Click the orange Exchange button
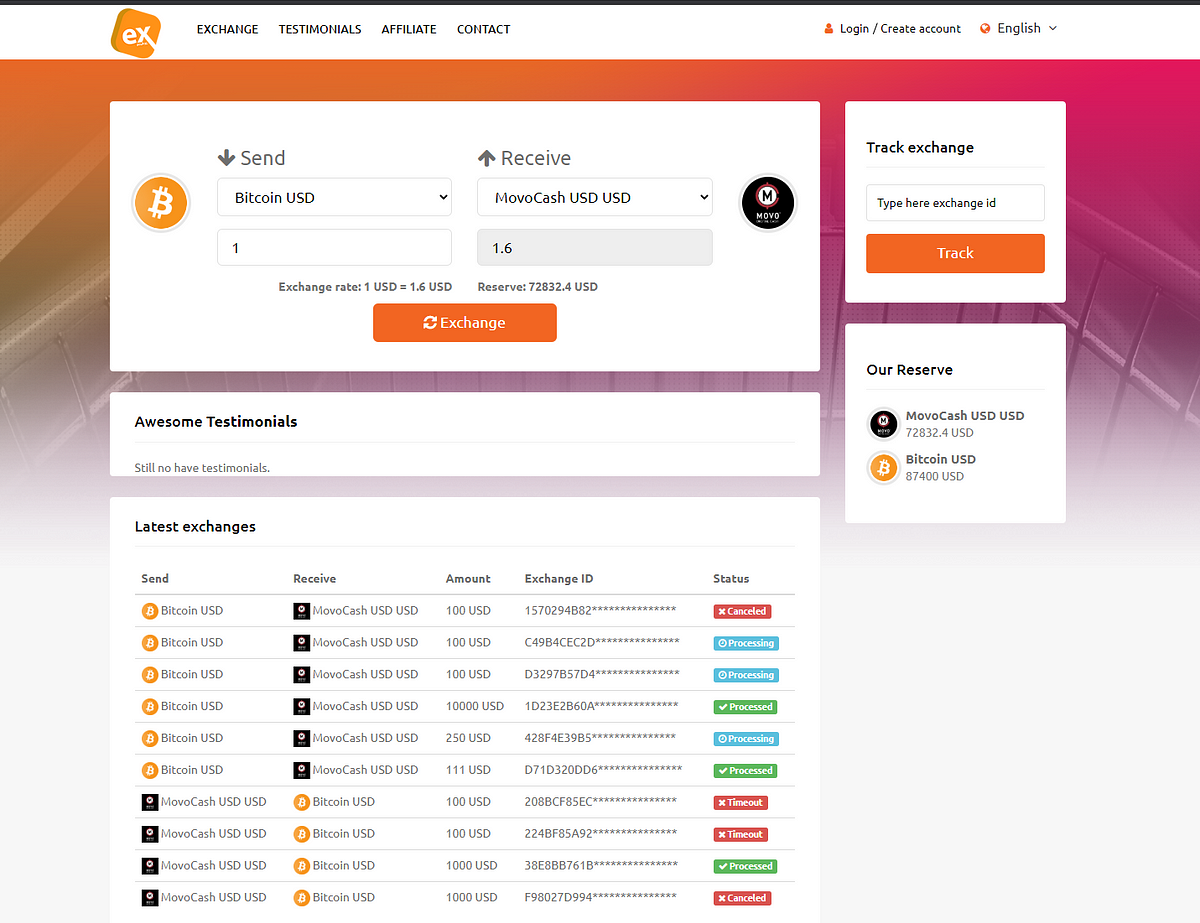Screen dimensions: 1200x923 pyautogui.click(x=465, y=323)
